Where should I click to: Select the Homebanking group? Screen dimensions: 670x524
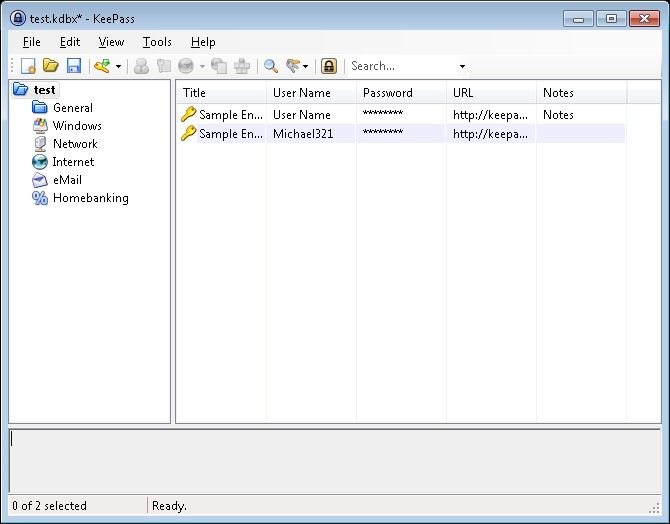[91, 198]
